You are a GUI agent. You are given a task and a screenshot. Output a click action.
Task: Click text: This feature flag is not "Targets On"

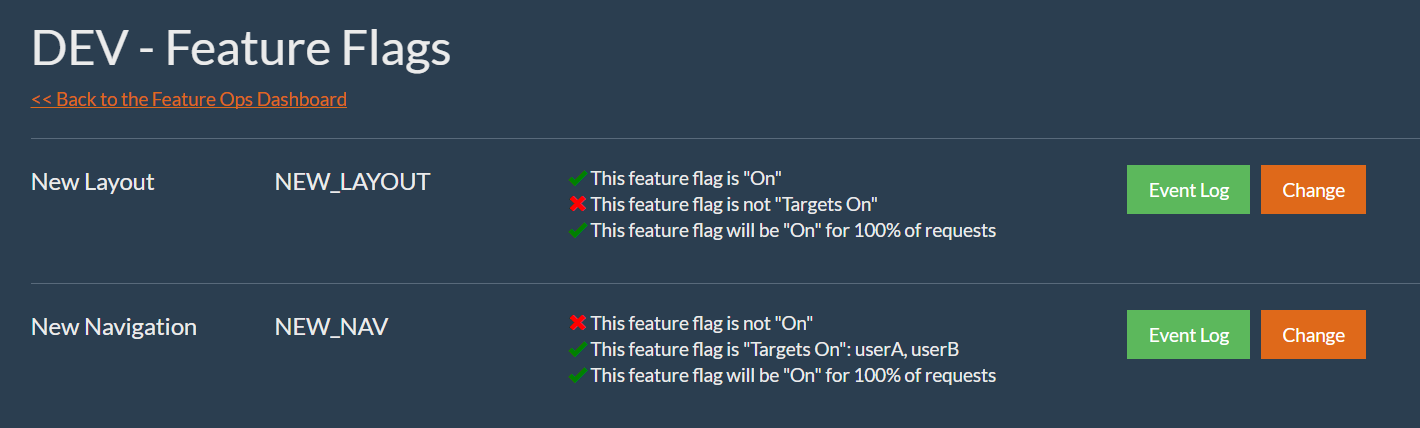point(734,204)
